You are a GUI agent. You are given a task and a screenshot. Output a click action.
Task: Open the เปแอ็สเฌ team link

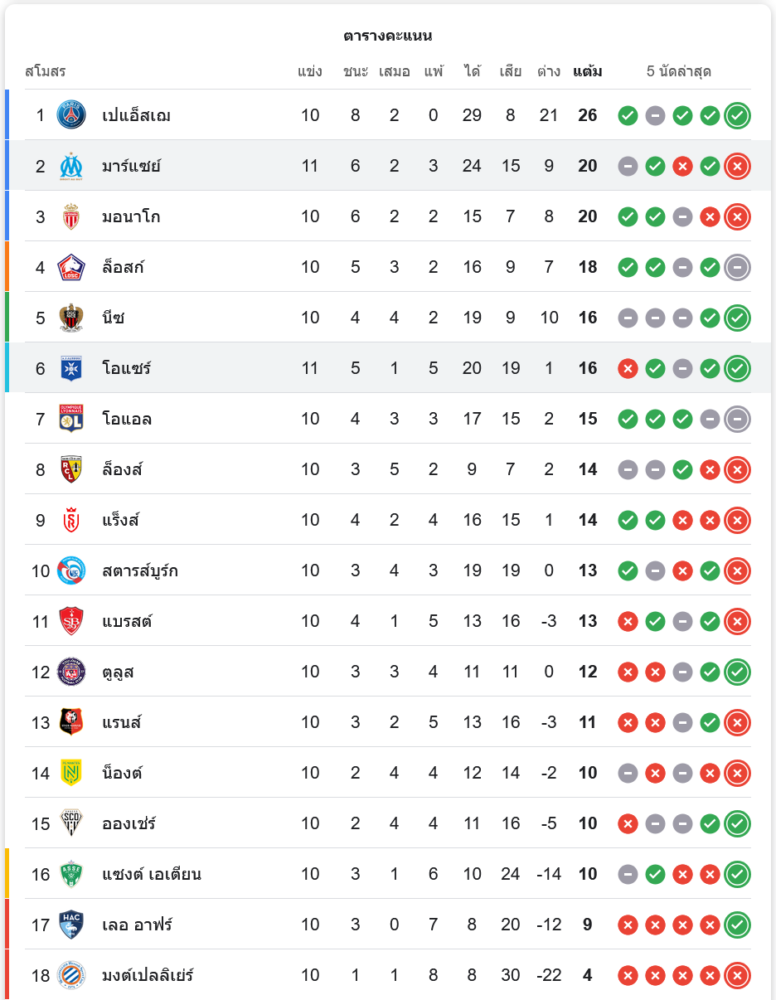click(136, 115)
